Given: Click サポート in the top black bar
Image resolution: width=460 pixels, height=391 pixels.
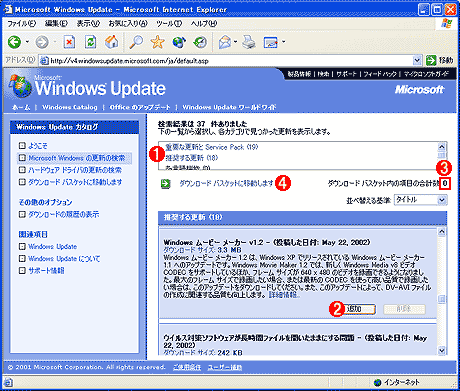Looking at the screenshot, I should [346, 74].
